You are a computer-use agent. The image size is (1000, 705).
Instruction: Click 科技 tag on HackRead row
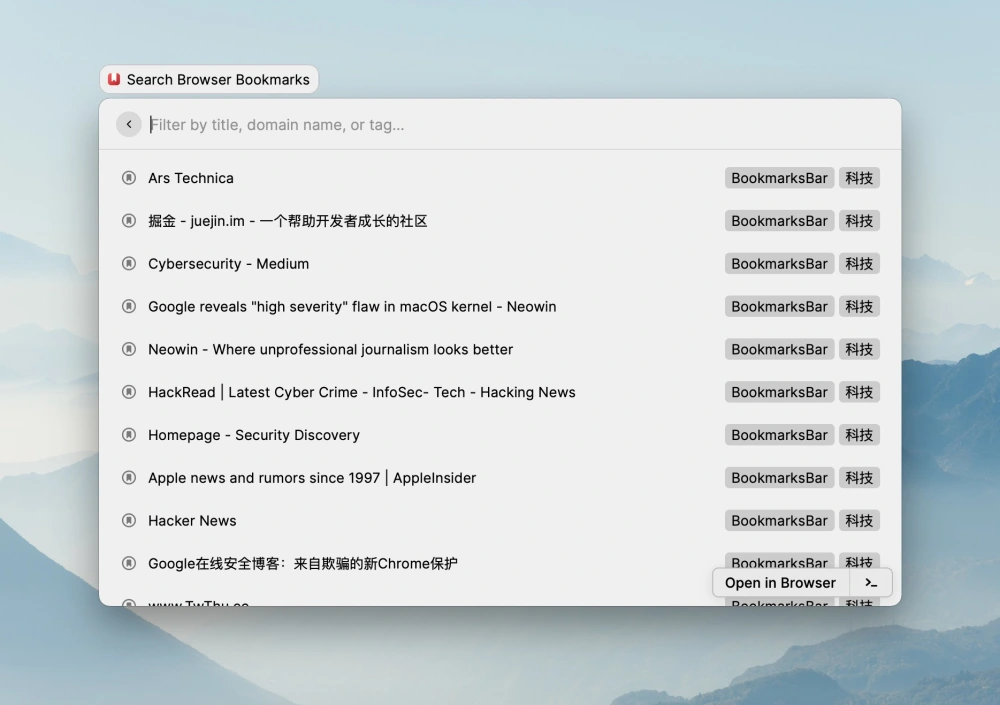pos(859,392)
